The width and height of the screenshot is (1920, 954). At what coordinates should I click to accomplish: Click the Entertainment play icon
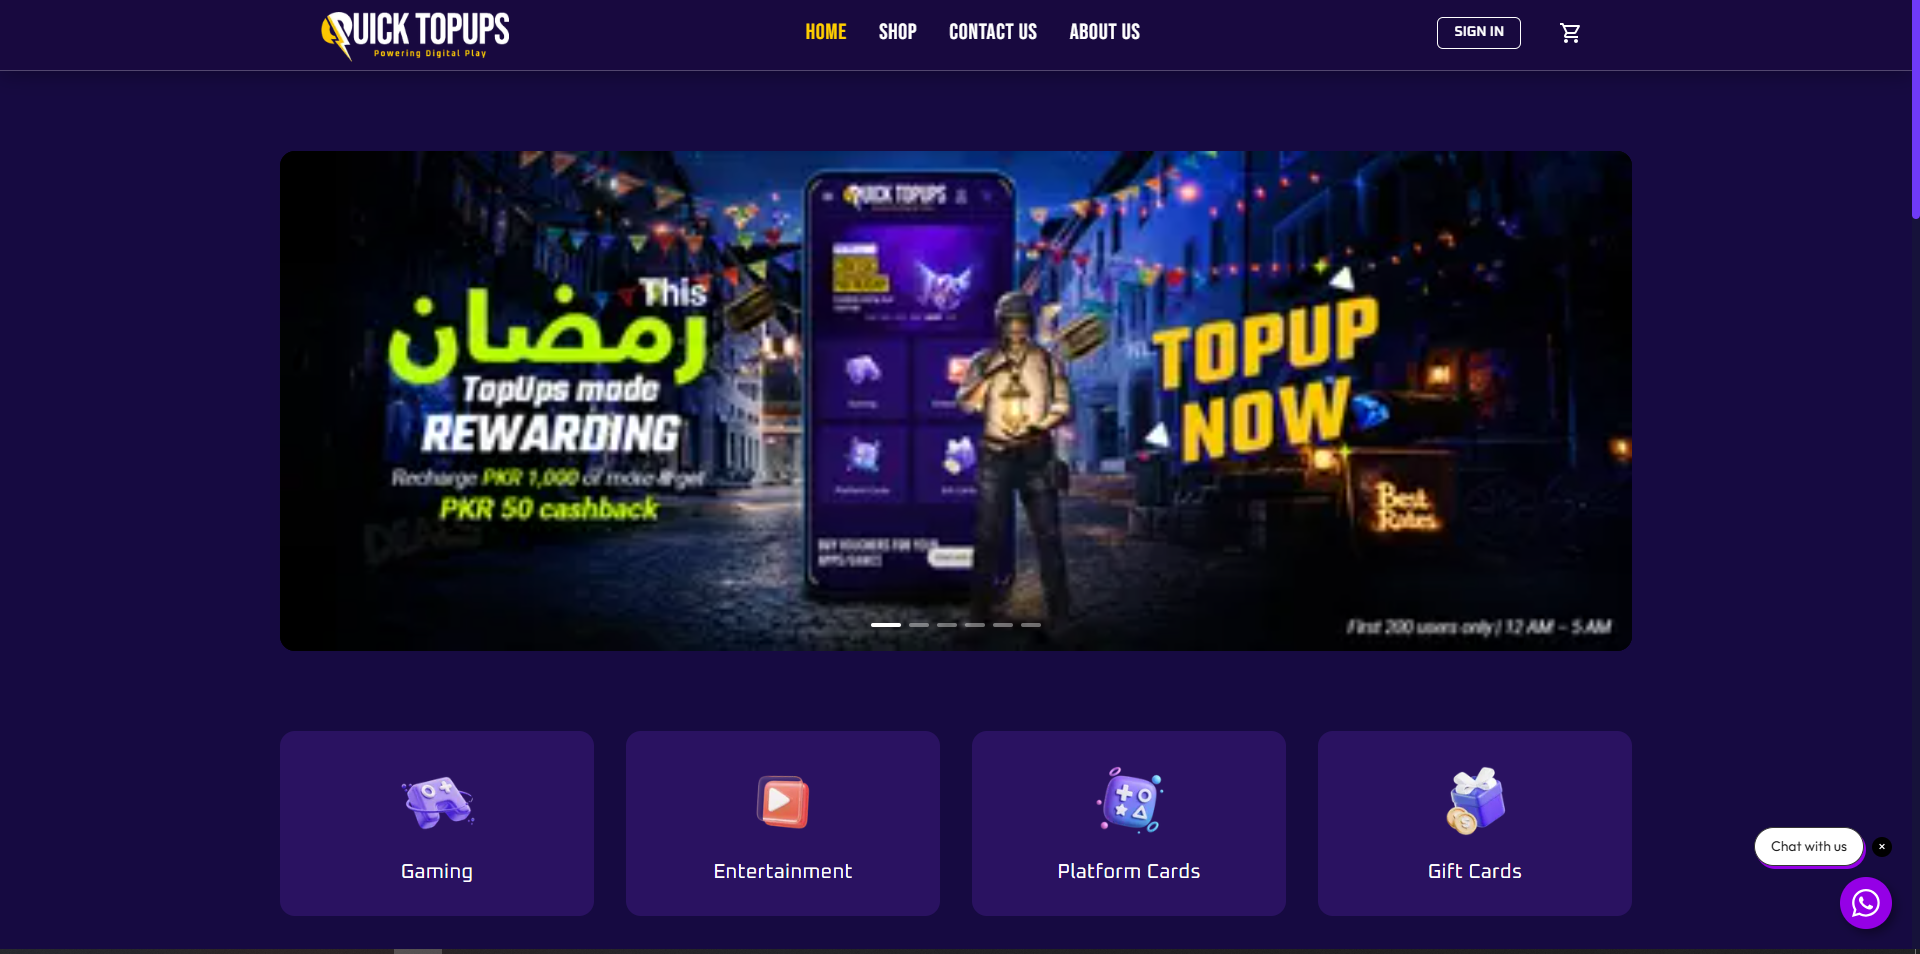(783, 801)
